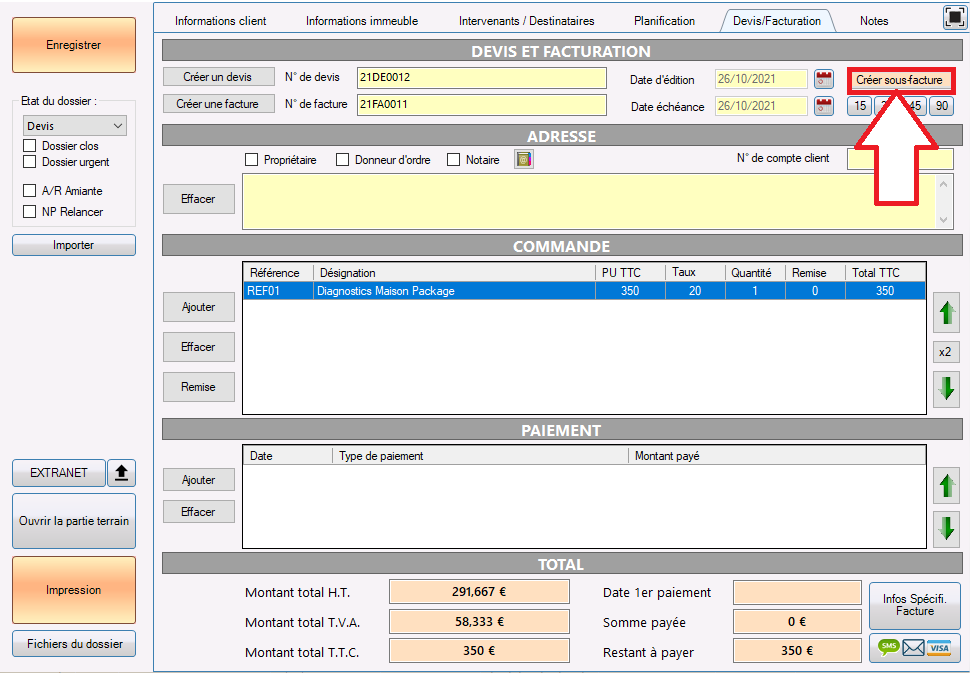This screenshot has width=970, height=673.
Task: Switch to the Planification tab
Action: pyautogui.click(x=664, y=21)
